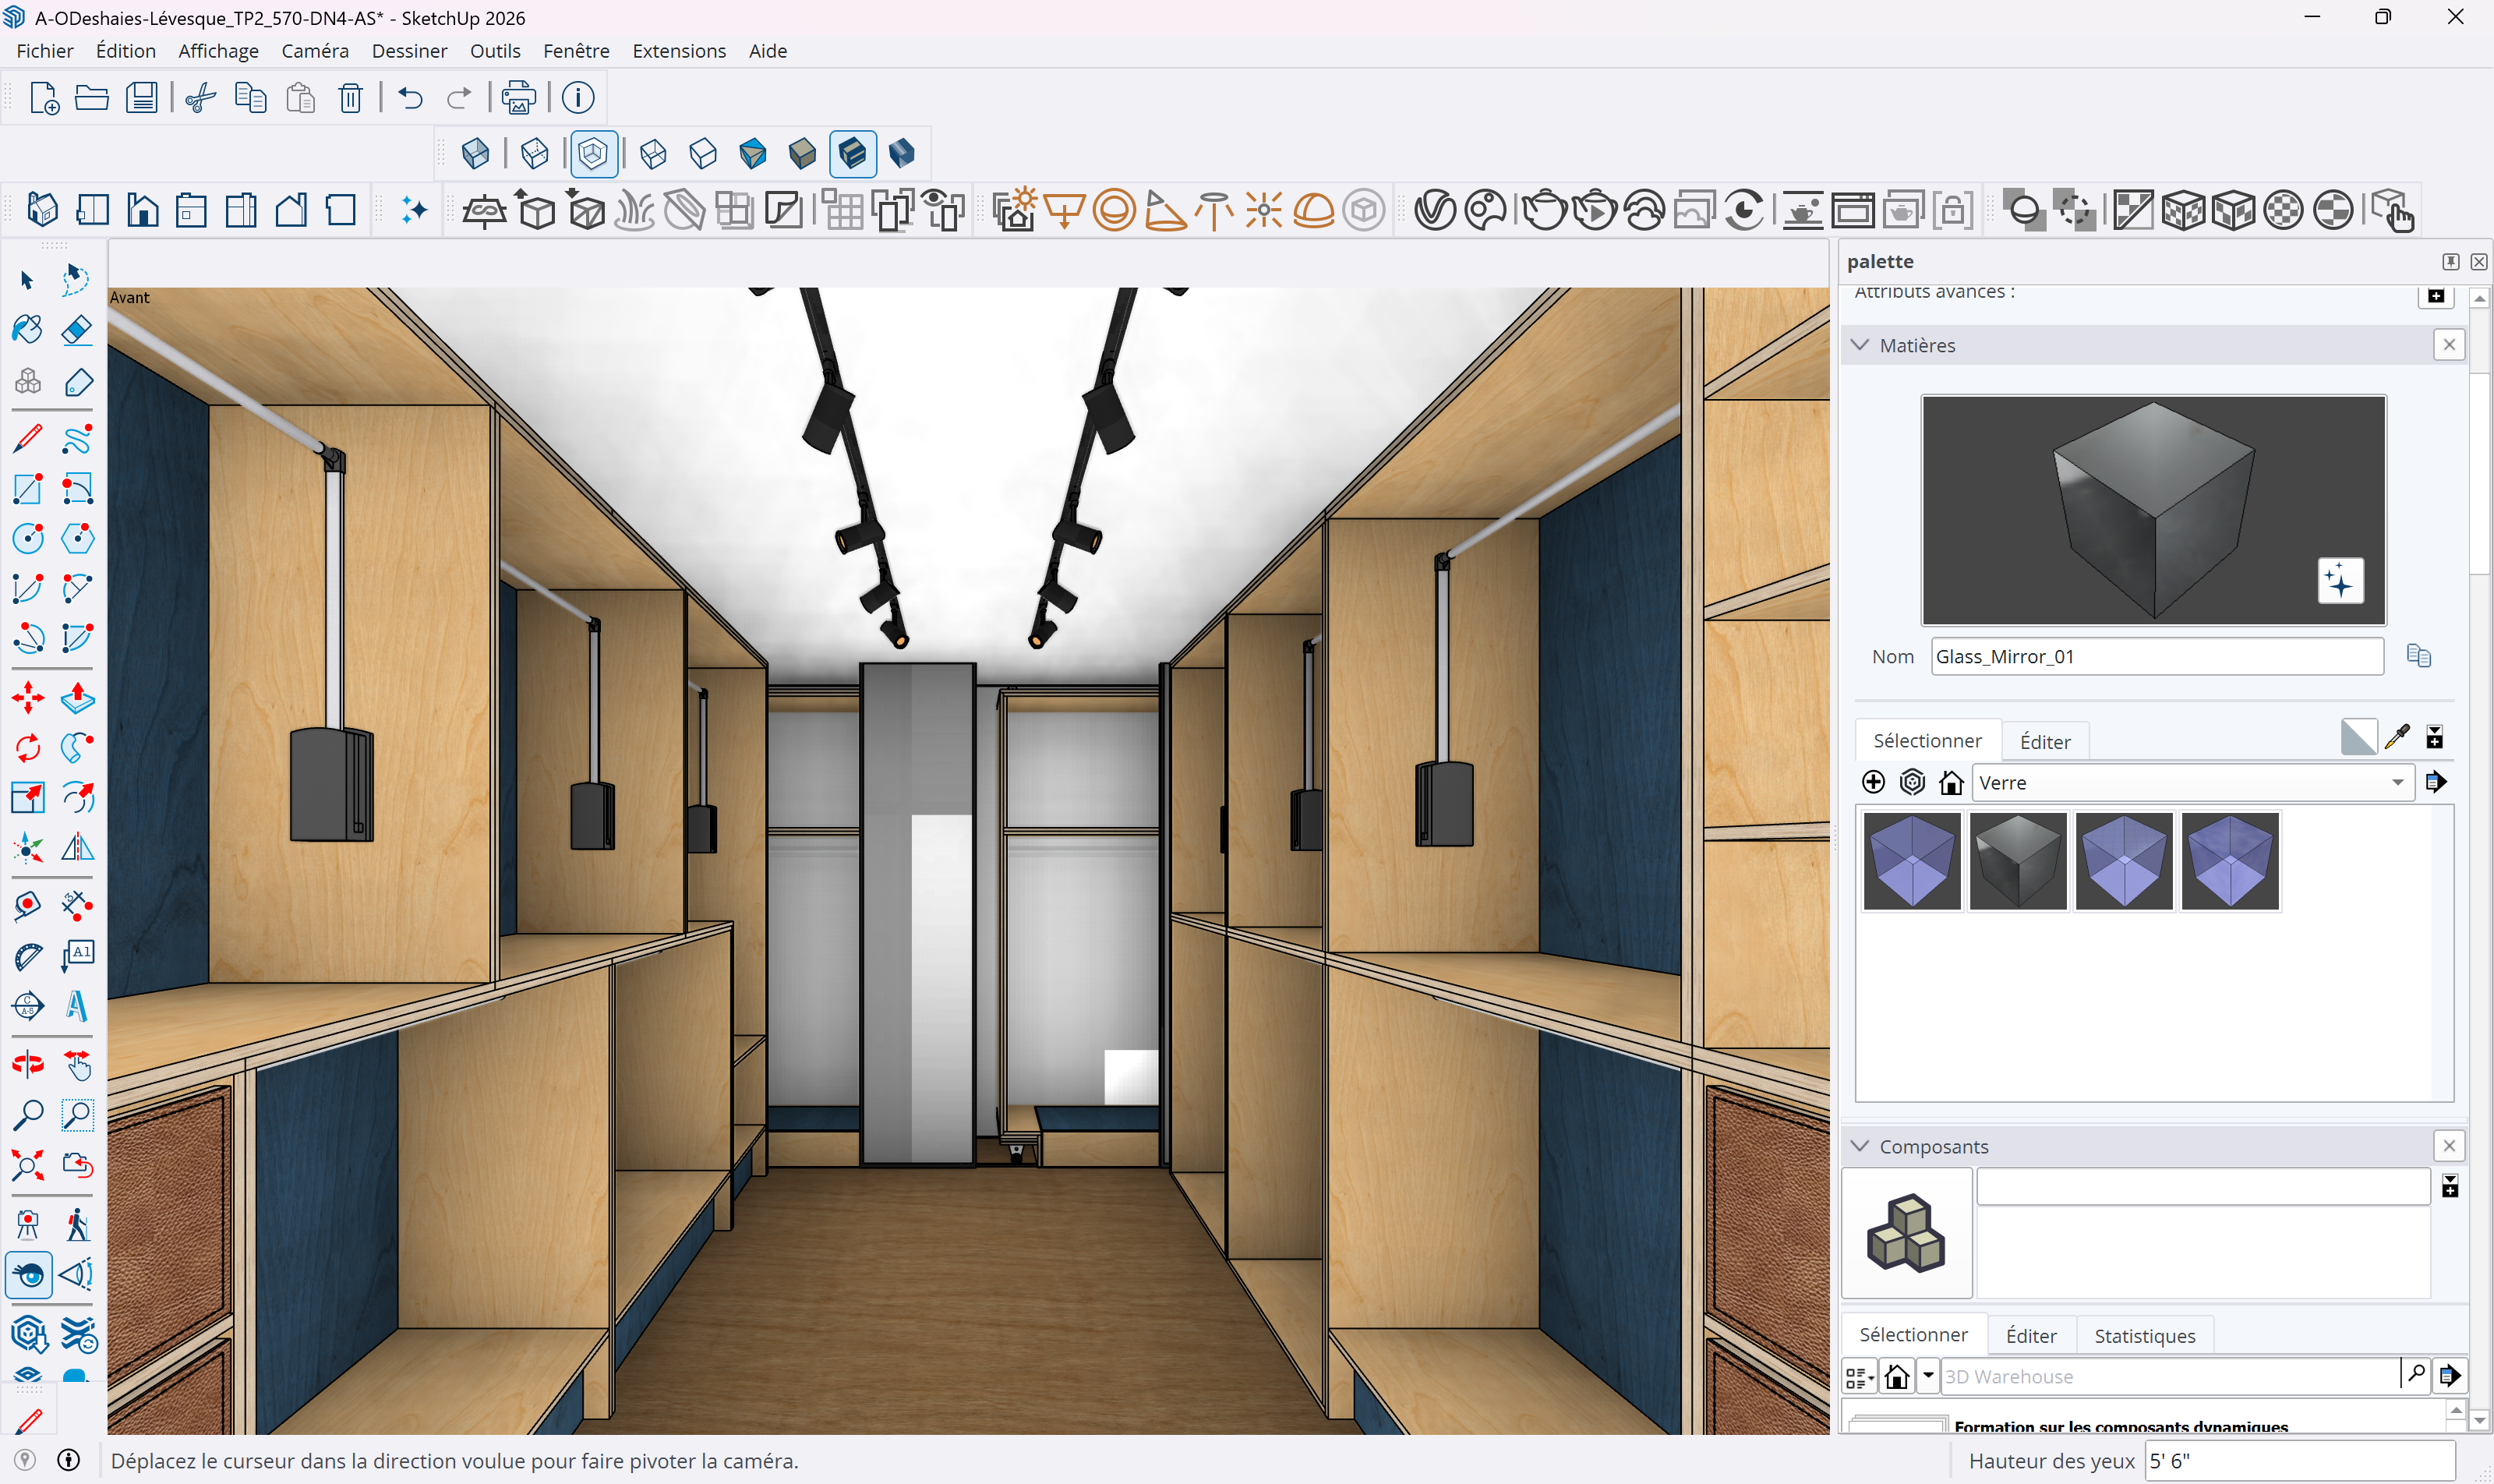
Task: Collapse the Composants panel section
Action: (x=1860, y=1146)
